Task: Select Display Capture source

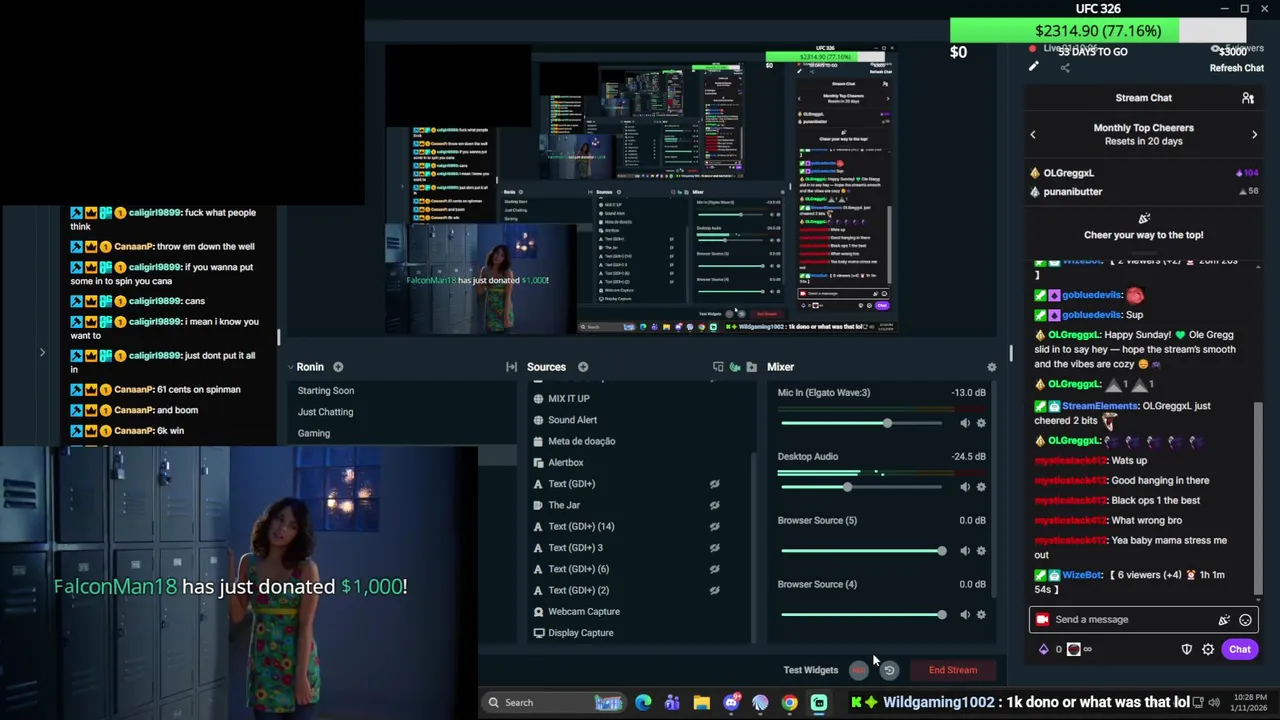Action: [x=580, y=633]
